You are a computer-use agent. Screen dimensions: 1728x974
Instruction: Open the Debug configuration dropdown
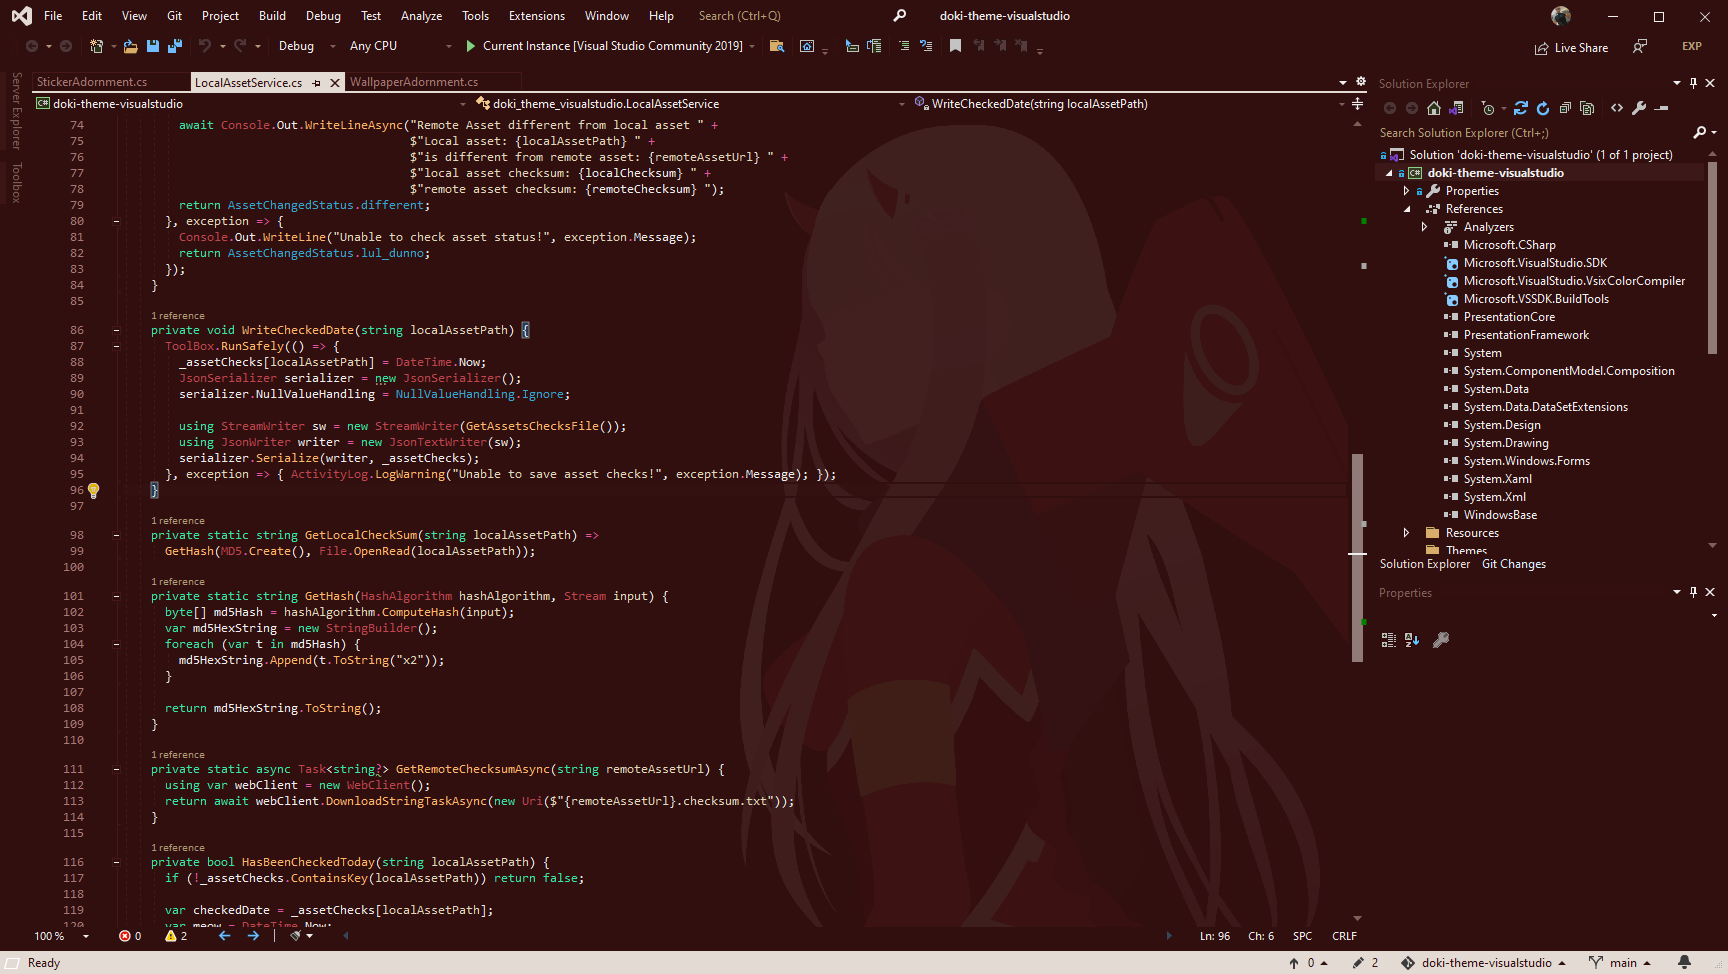pos(306,46)
